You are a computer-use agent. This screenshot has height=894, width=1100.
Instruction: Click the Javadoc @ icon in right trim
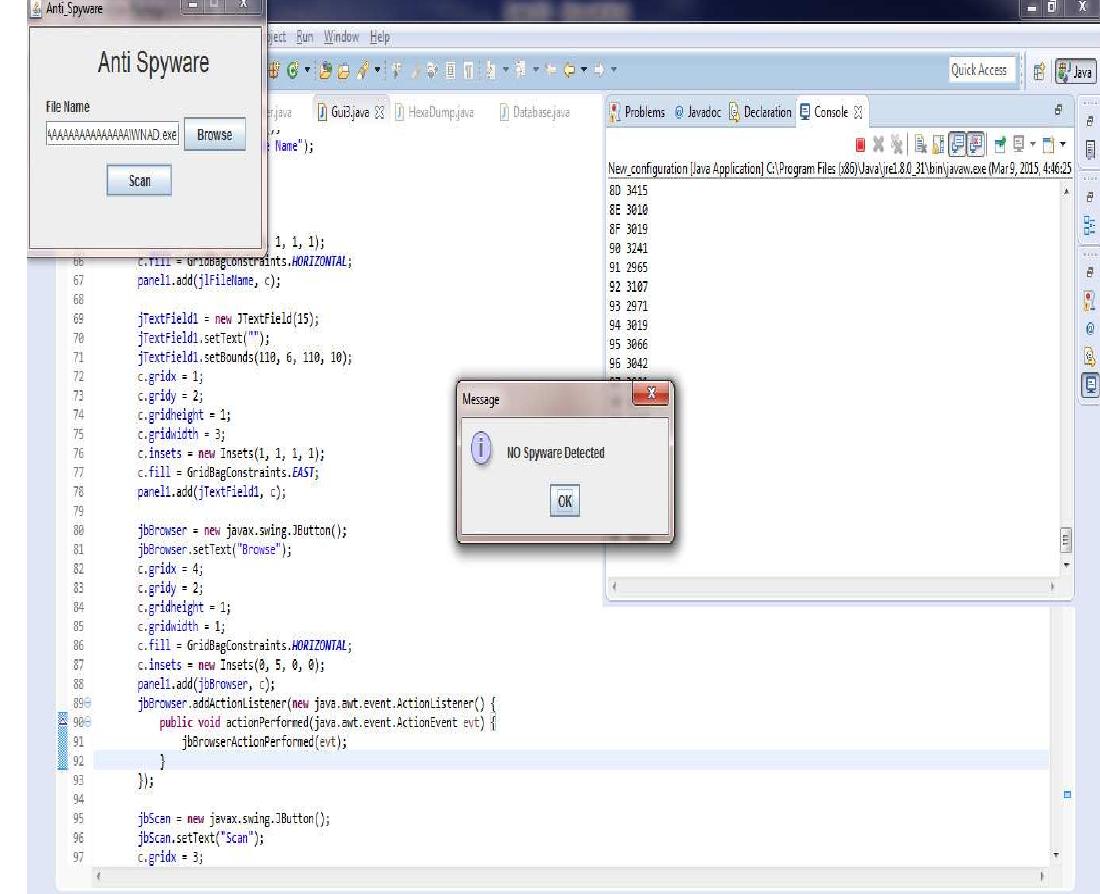(1089, 328)
